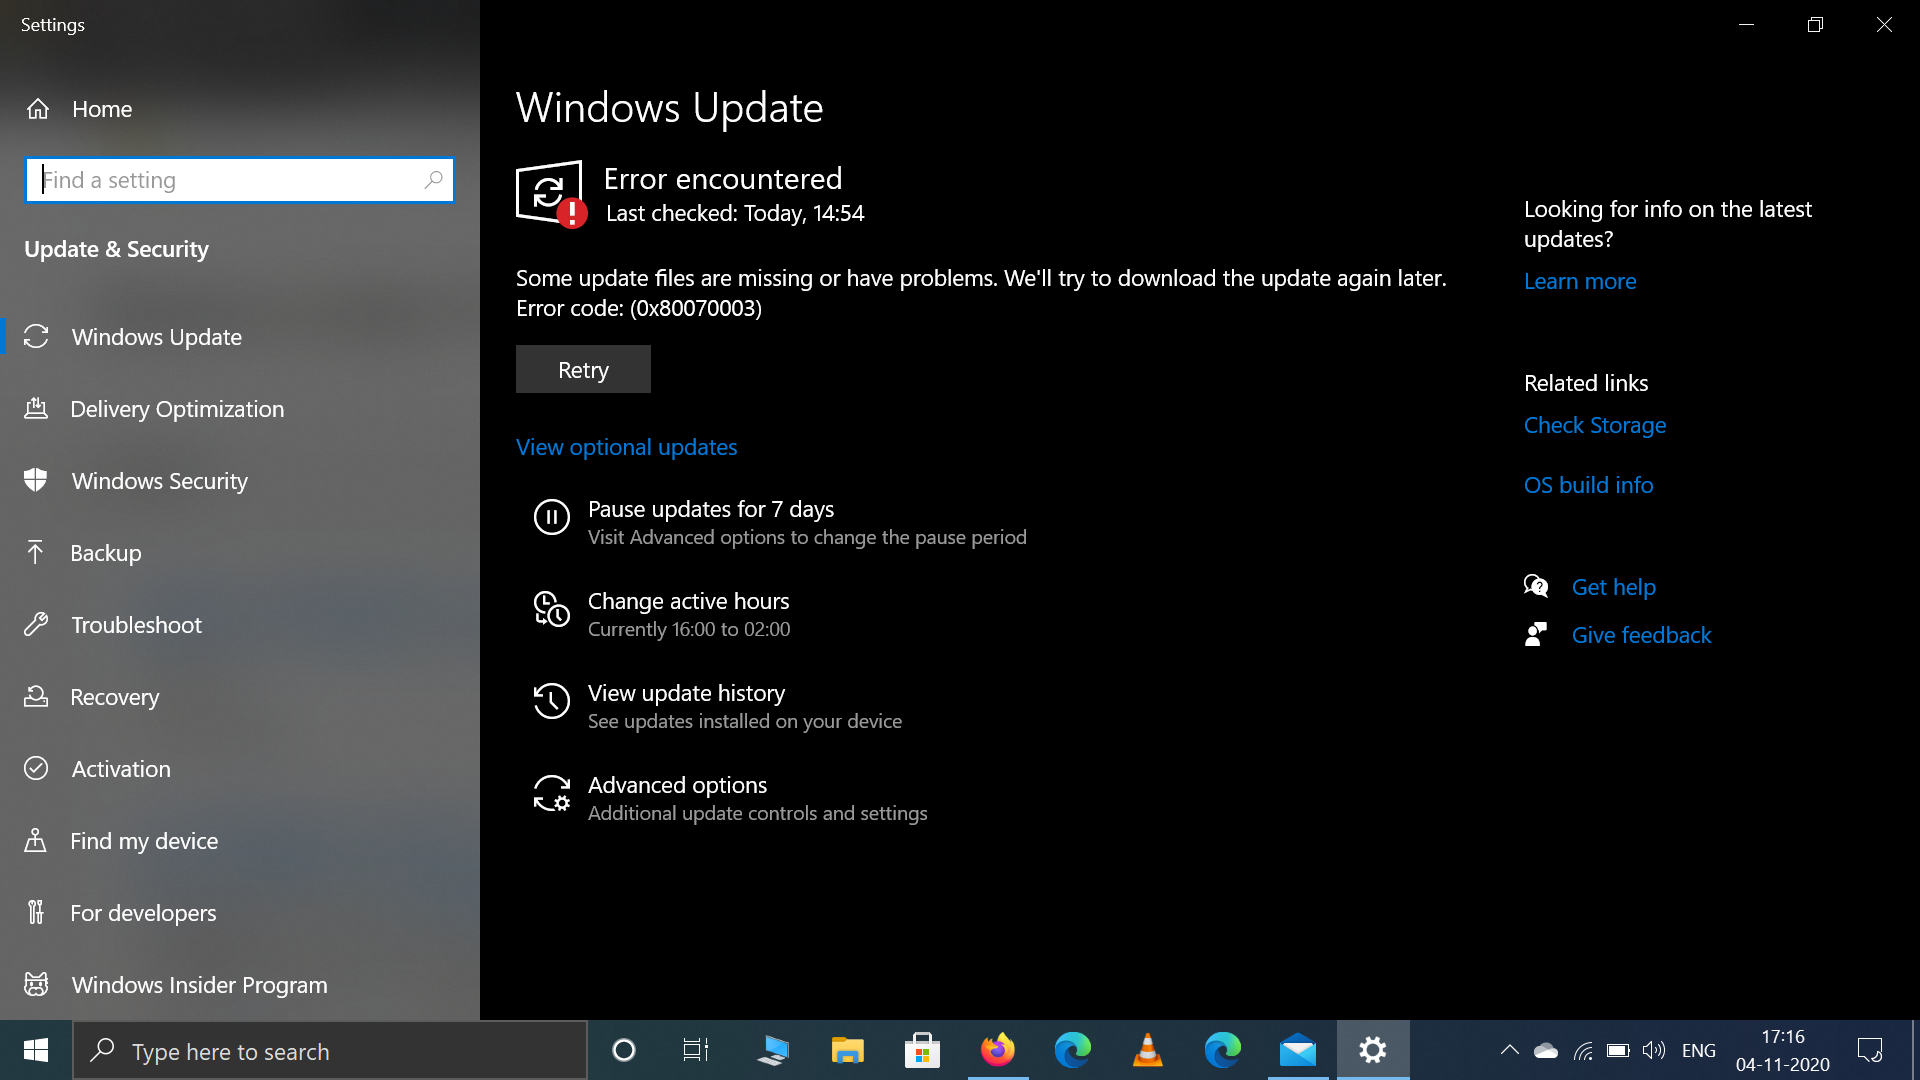1920x1080 pixels.
Task: Click the Delivery Optimization icon
Action: [x=36, y=409]
